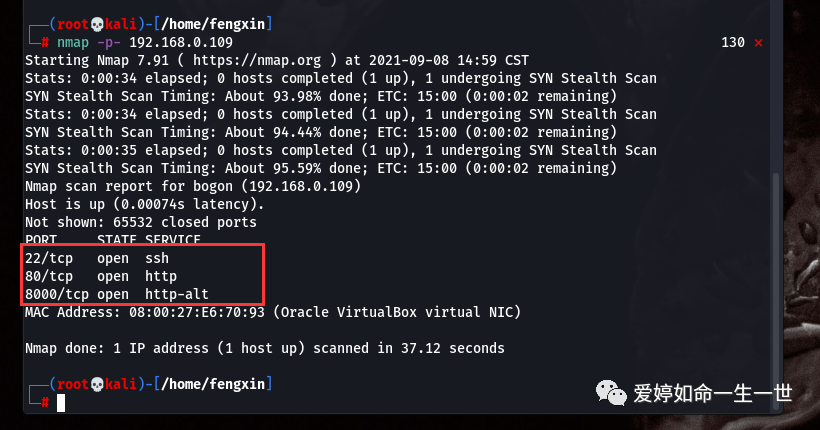Click the red # symbol before nmap
The width and height of the screenshot is (820, 430).
point(45,42)
